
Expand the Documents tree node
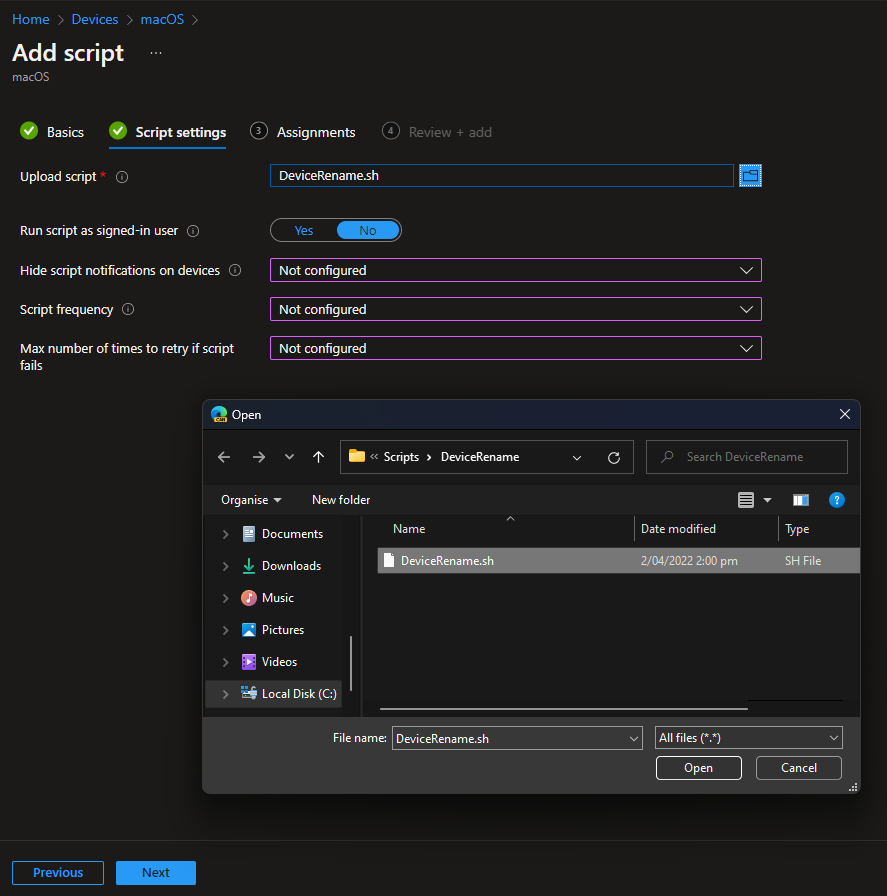coord(225,534)
